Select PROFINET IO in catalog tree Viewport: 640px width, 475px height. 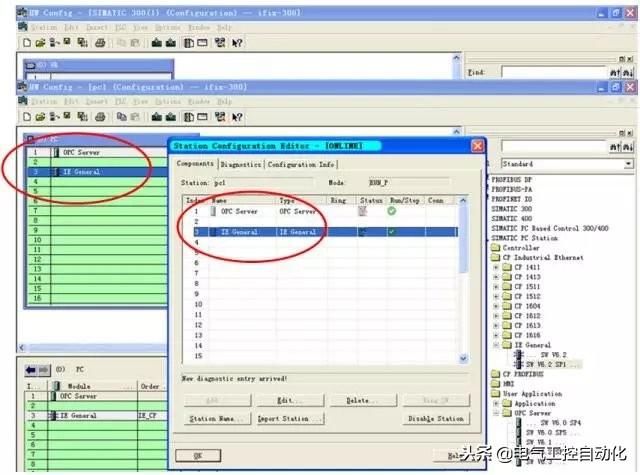click(511, 199)
